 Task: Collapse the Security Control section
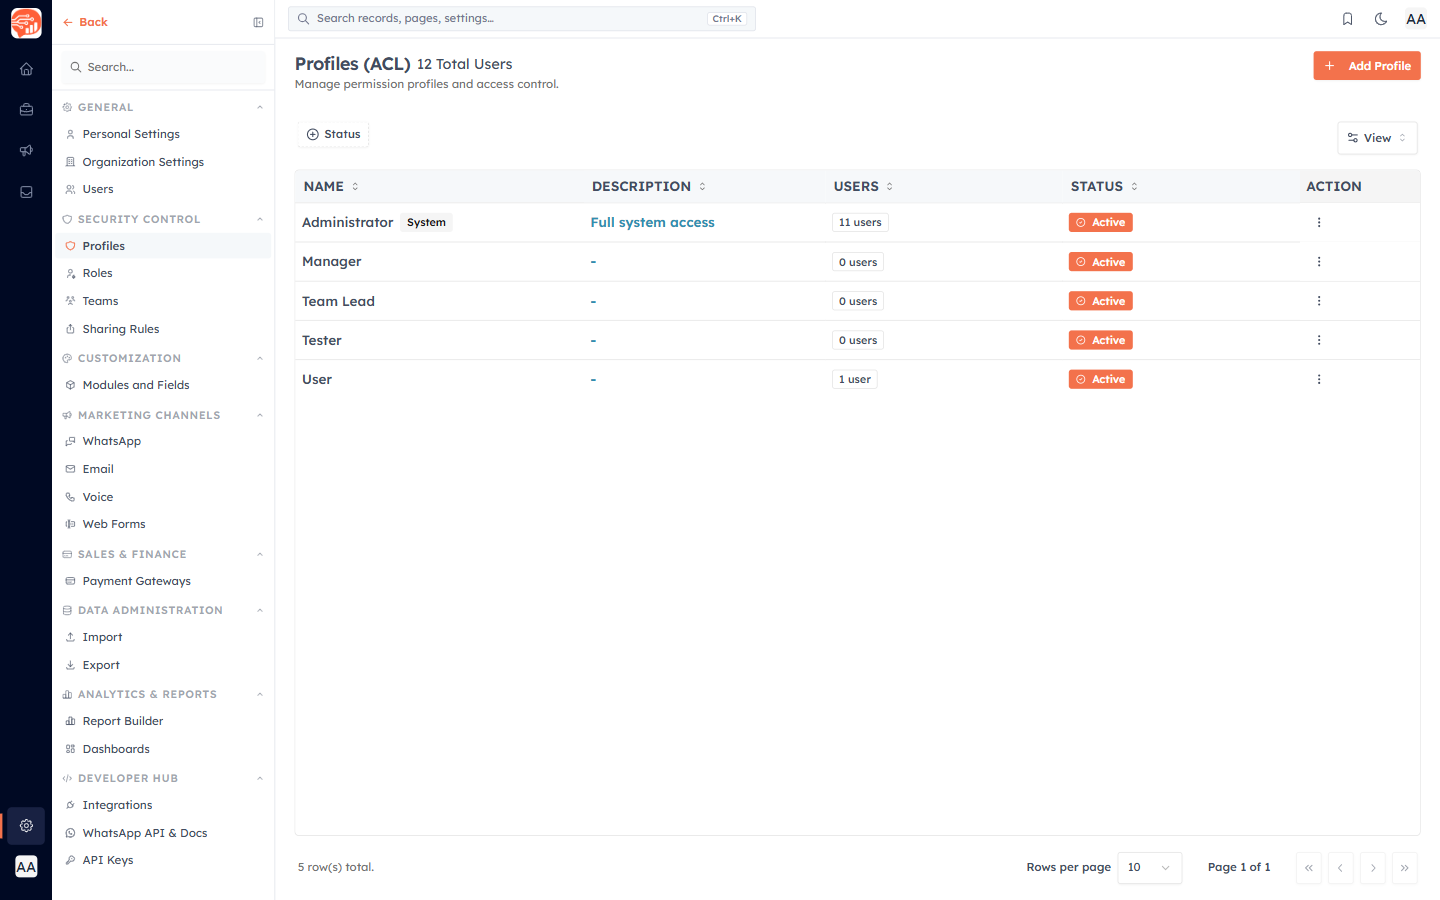(x=260, y=219)
